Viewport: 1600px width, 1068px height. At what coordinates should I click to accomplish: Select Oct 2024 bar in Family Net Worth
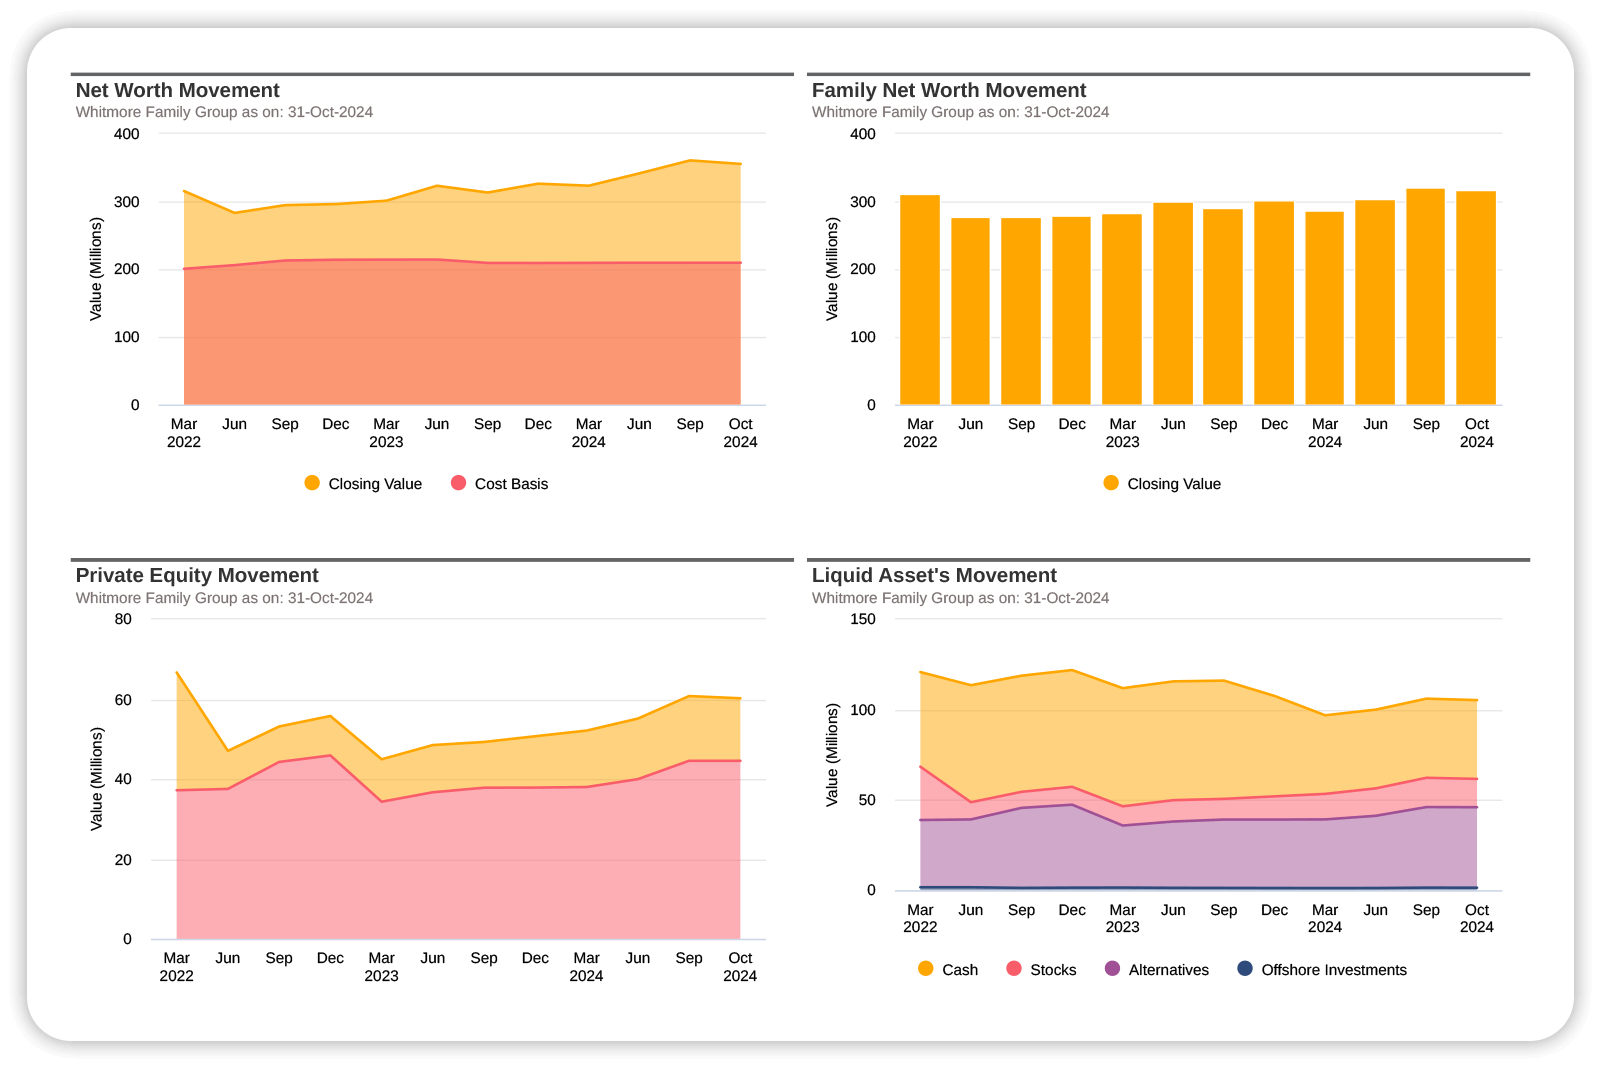click(1476, 298)
